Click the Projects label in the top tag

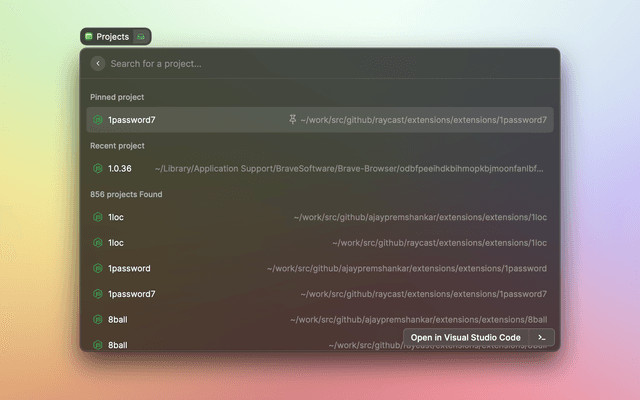click(112, 37)
